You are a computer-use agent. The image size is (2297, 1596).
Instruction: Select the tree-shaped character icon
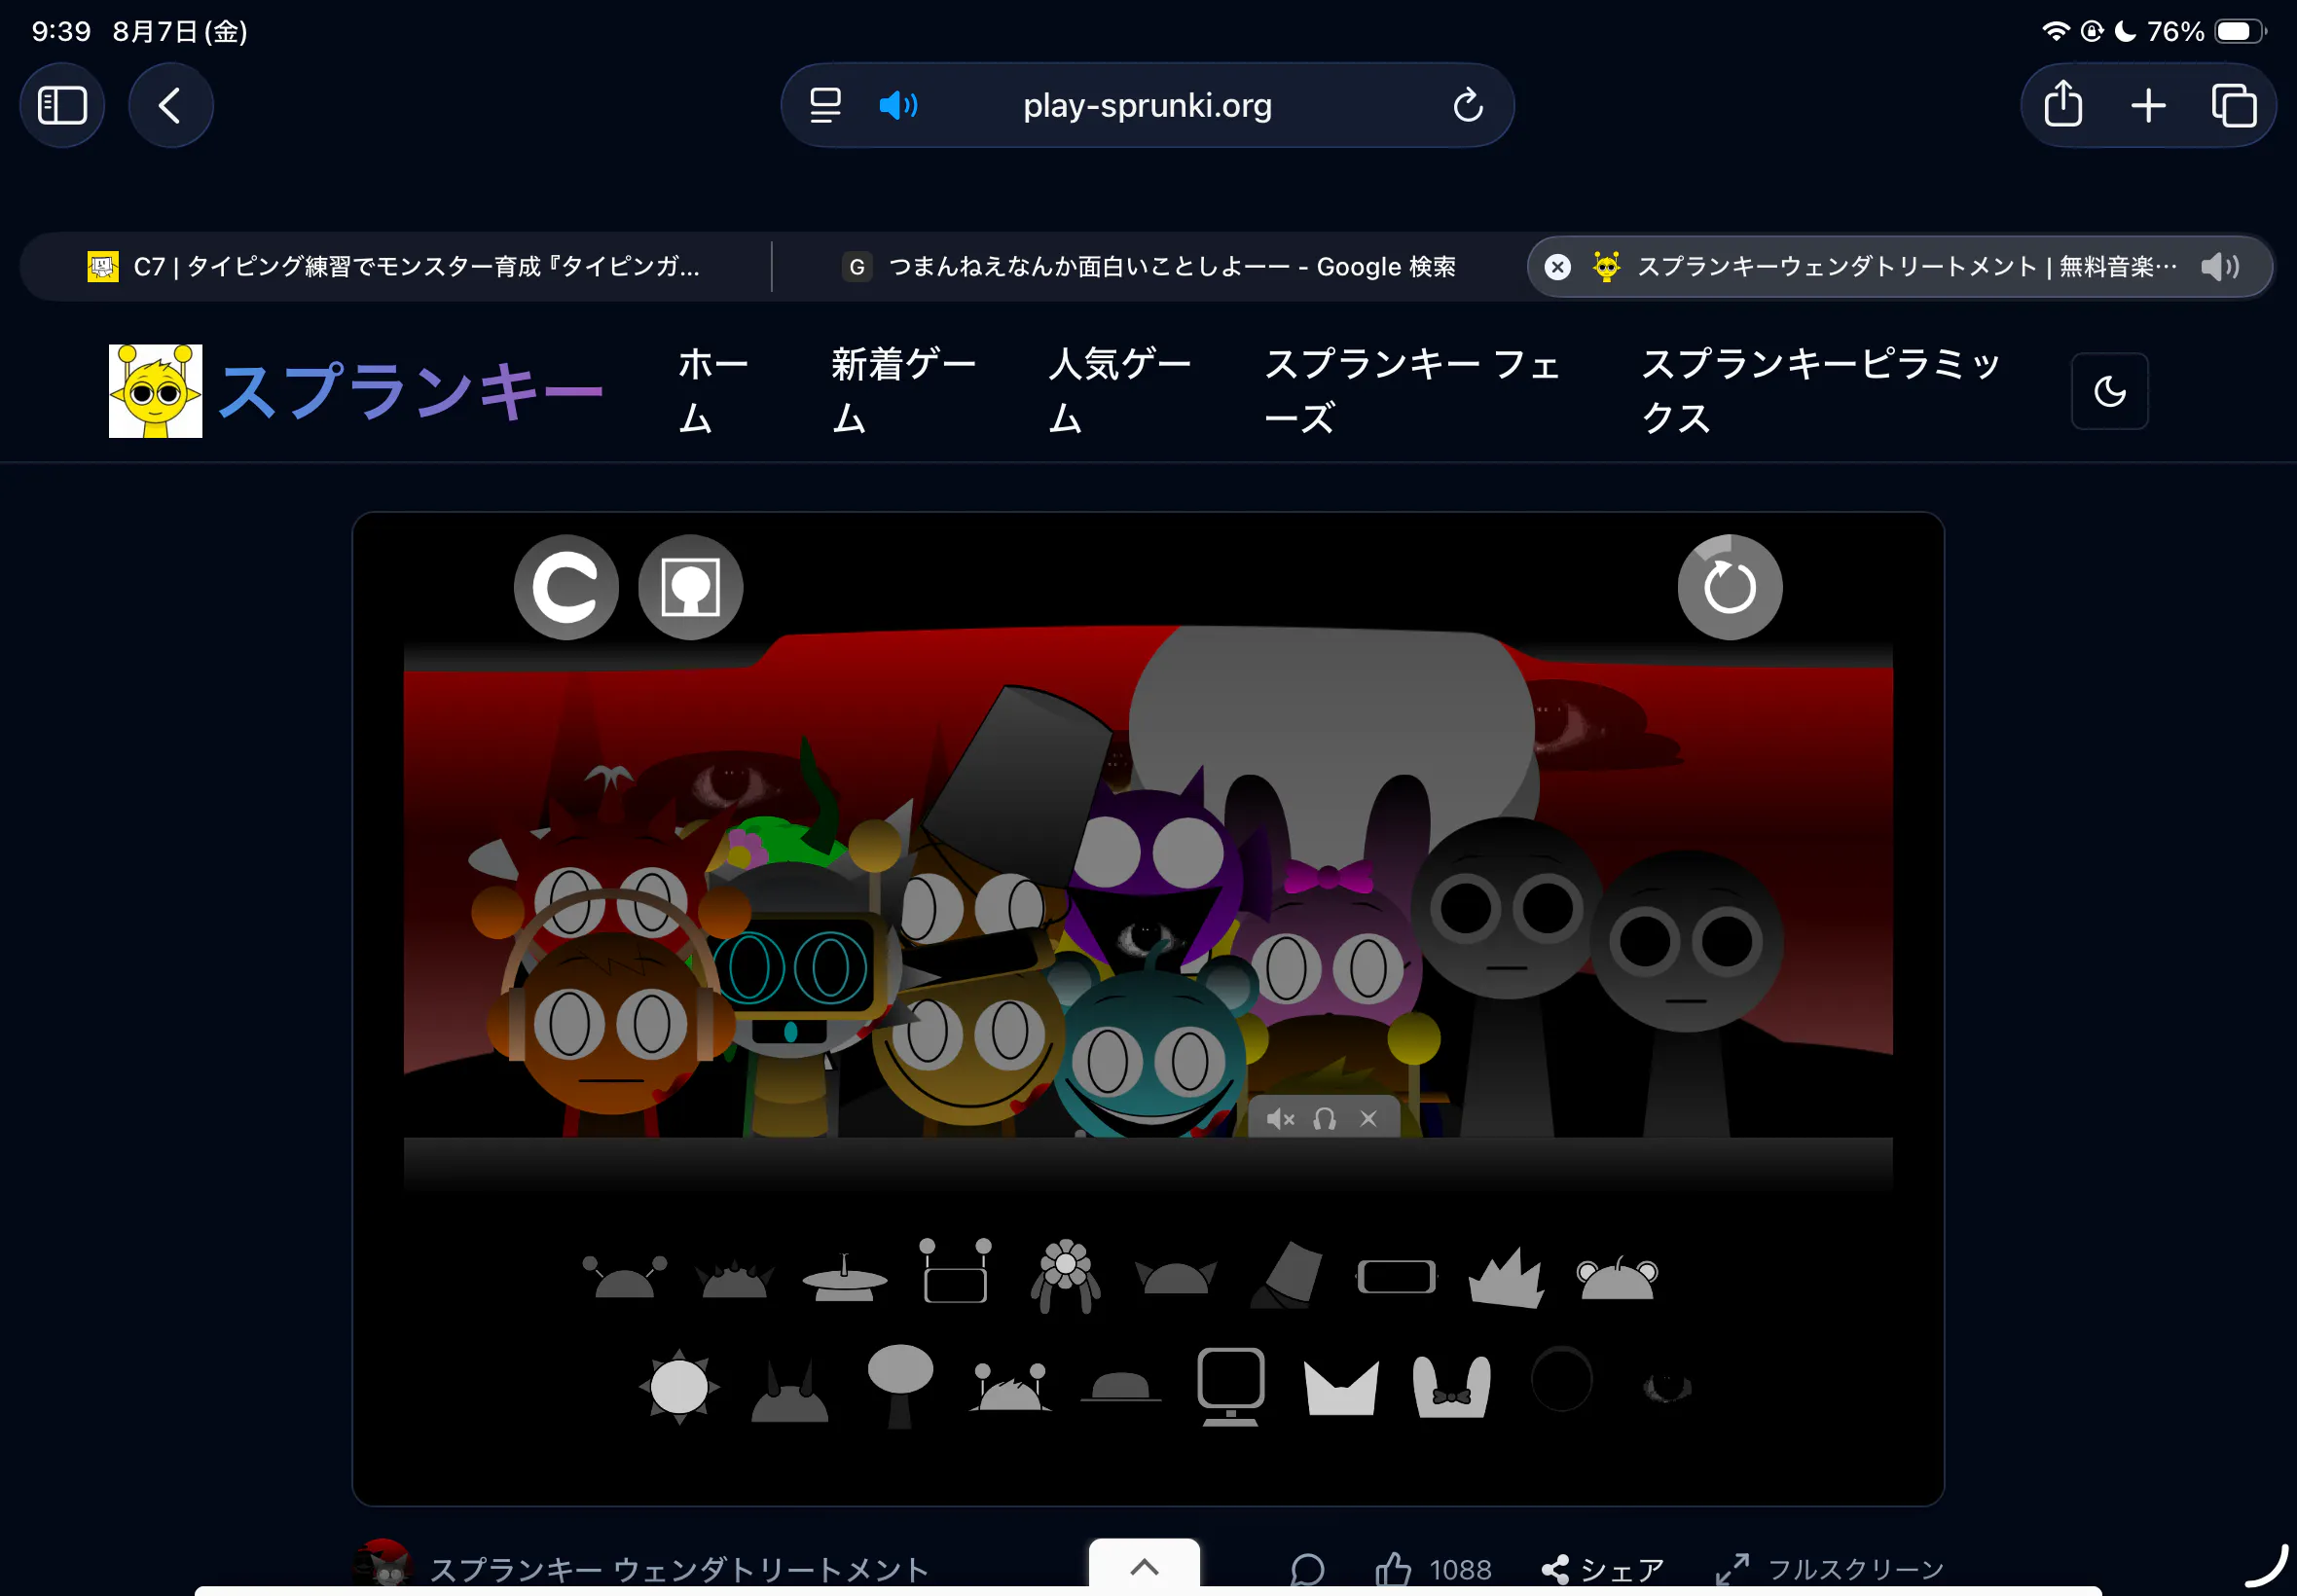tap(900, 1386)
